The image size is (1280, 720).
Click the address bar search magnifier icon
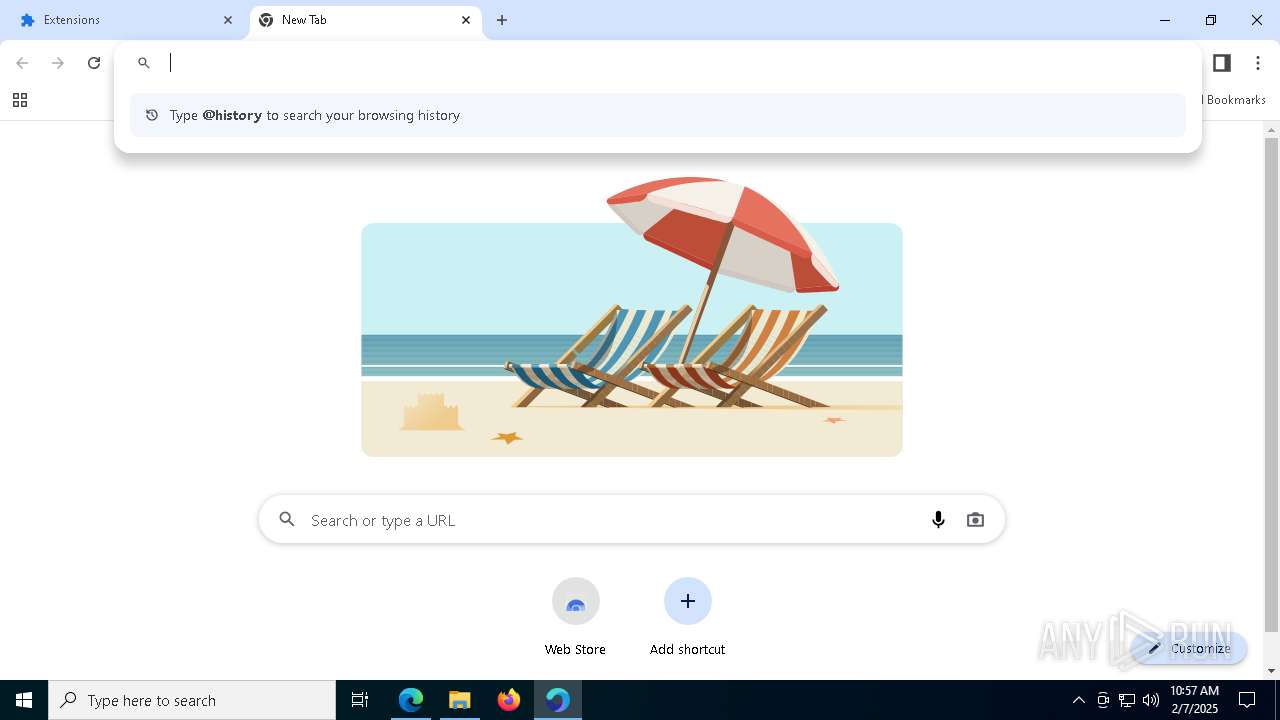tap(144, 63)
